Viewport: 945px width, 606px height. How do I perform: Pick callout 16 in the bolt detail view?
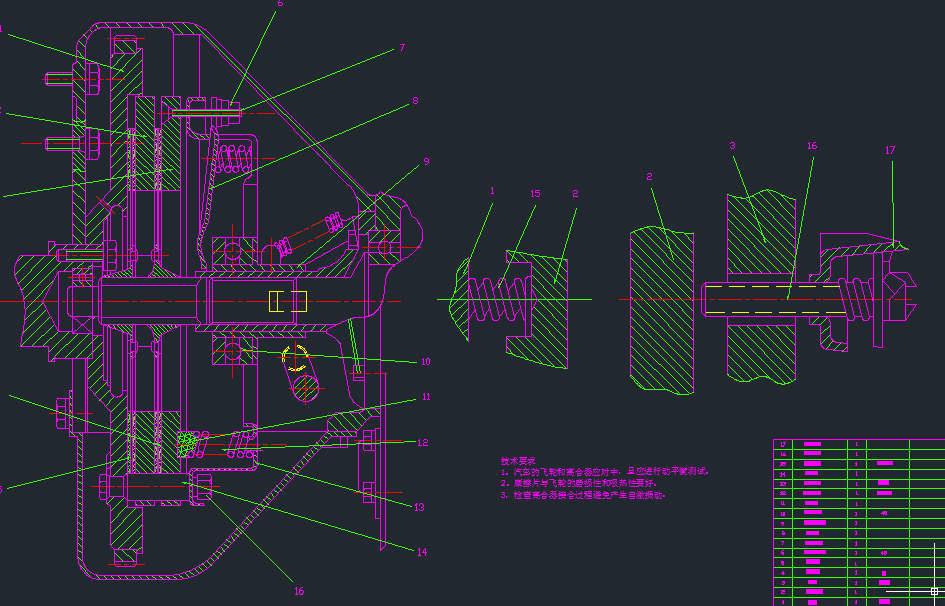tap(812, 146)
